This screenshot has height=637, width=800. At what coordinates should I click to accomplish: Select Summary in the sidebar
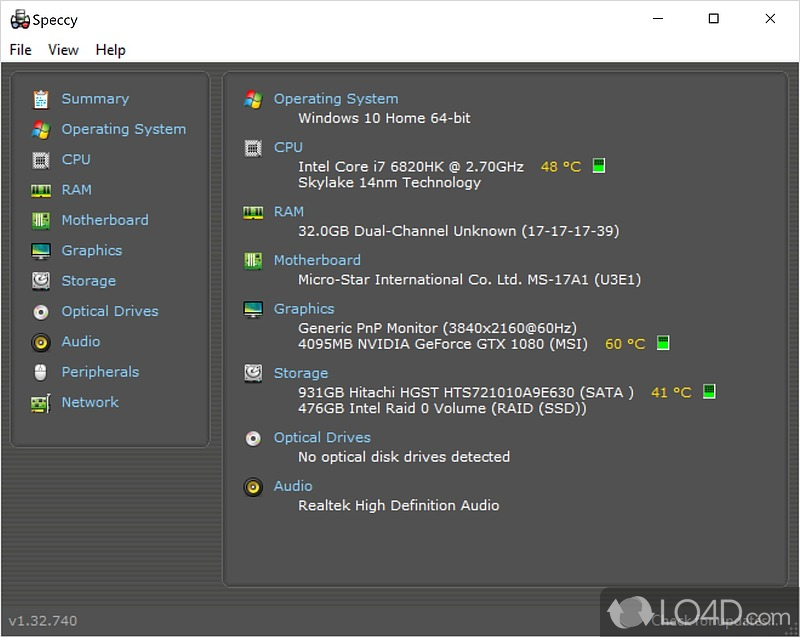pyautogui.click(x=95, y=98)
